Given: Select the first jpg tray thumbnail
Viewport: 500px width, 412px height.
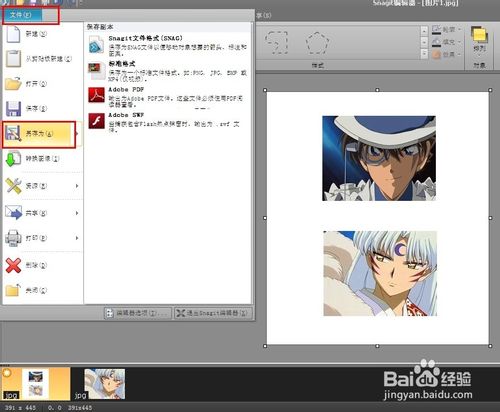Looking at the screenshot, I should pyautogui.click(x=35, y=383).
